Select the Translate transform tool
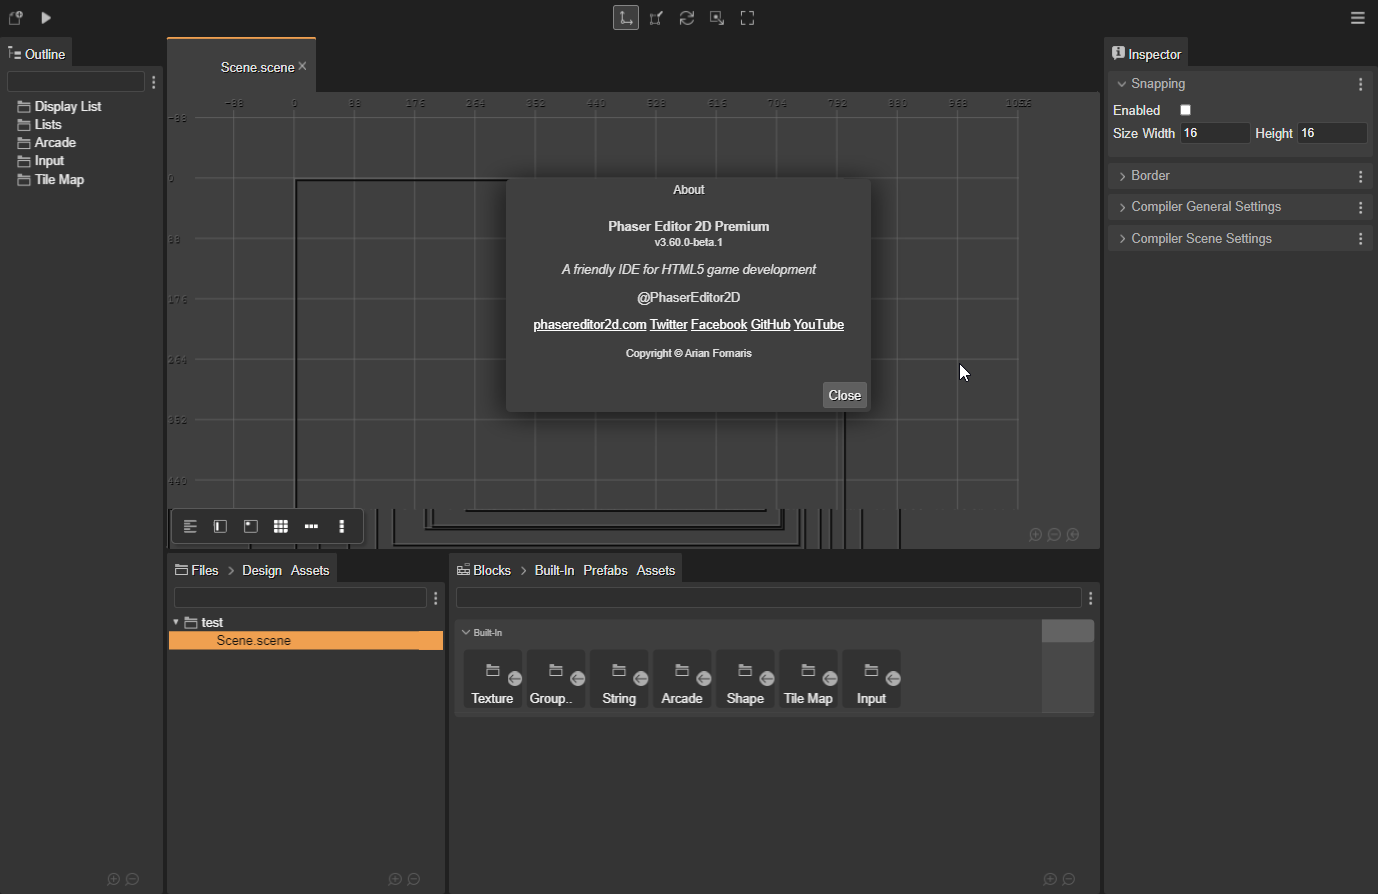Screen dimensions: 1378x894 [625, 17]
